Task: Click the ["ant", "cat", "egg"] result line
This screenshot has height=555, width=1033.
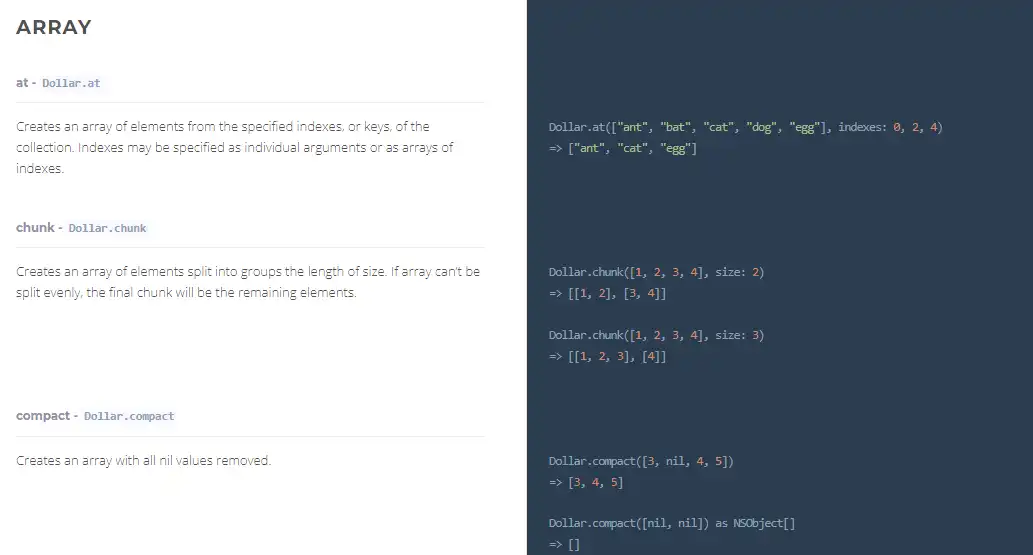Action: pos(622,148)
